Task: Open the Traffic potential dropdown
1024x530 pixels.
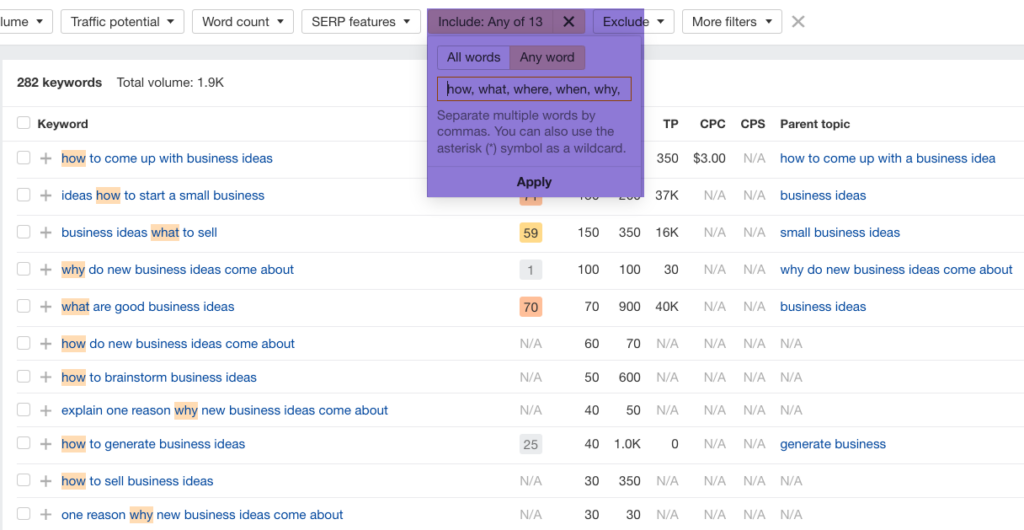Action: pyautogui.click(x=121, y=22)
